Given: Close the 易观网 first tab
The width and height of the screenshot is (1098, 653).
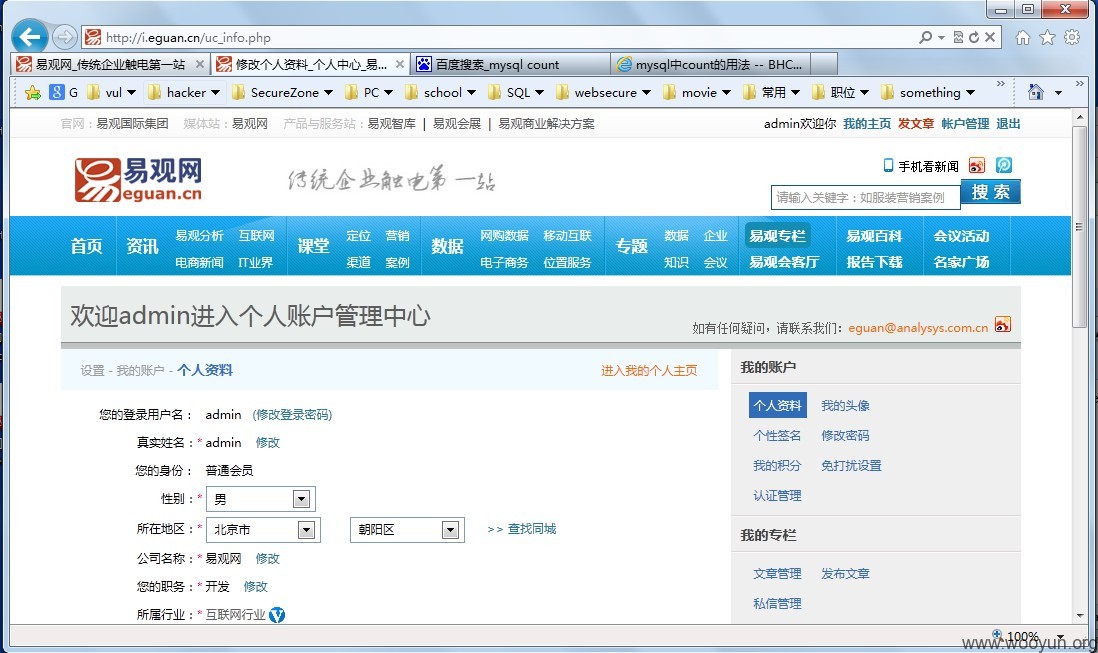Looking at the screenshot, I should [x=200, y=64].
